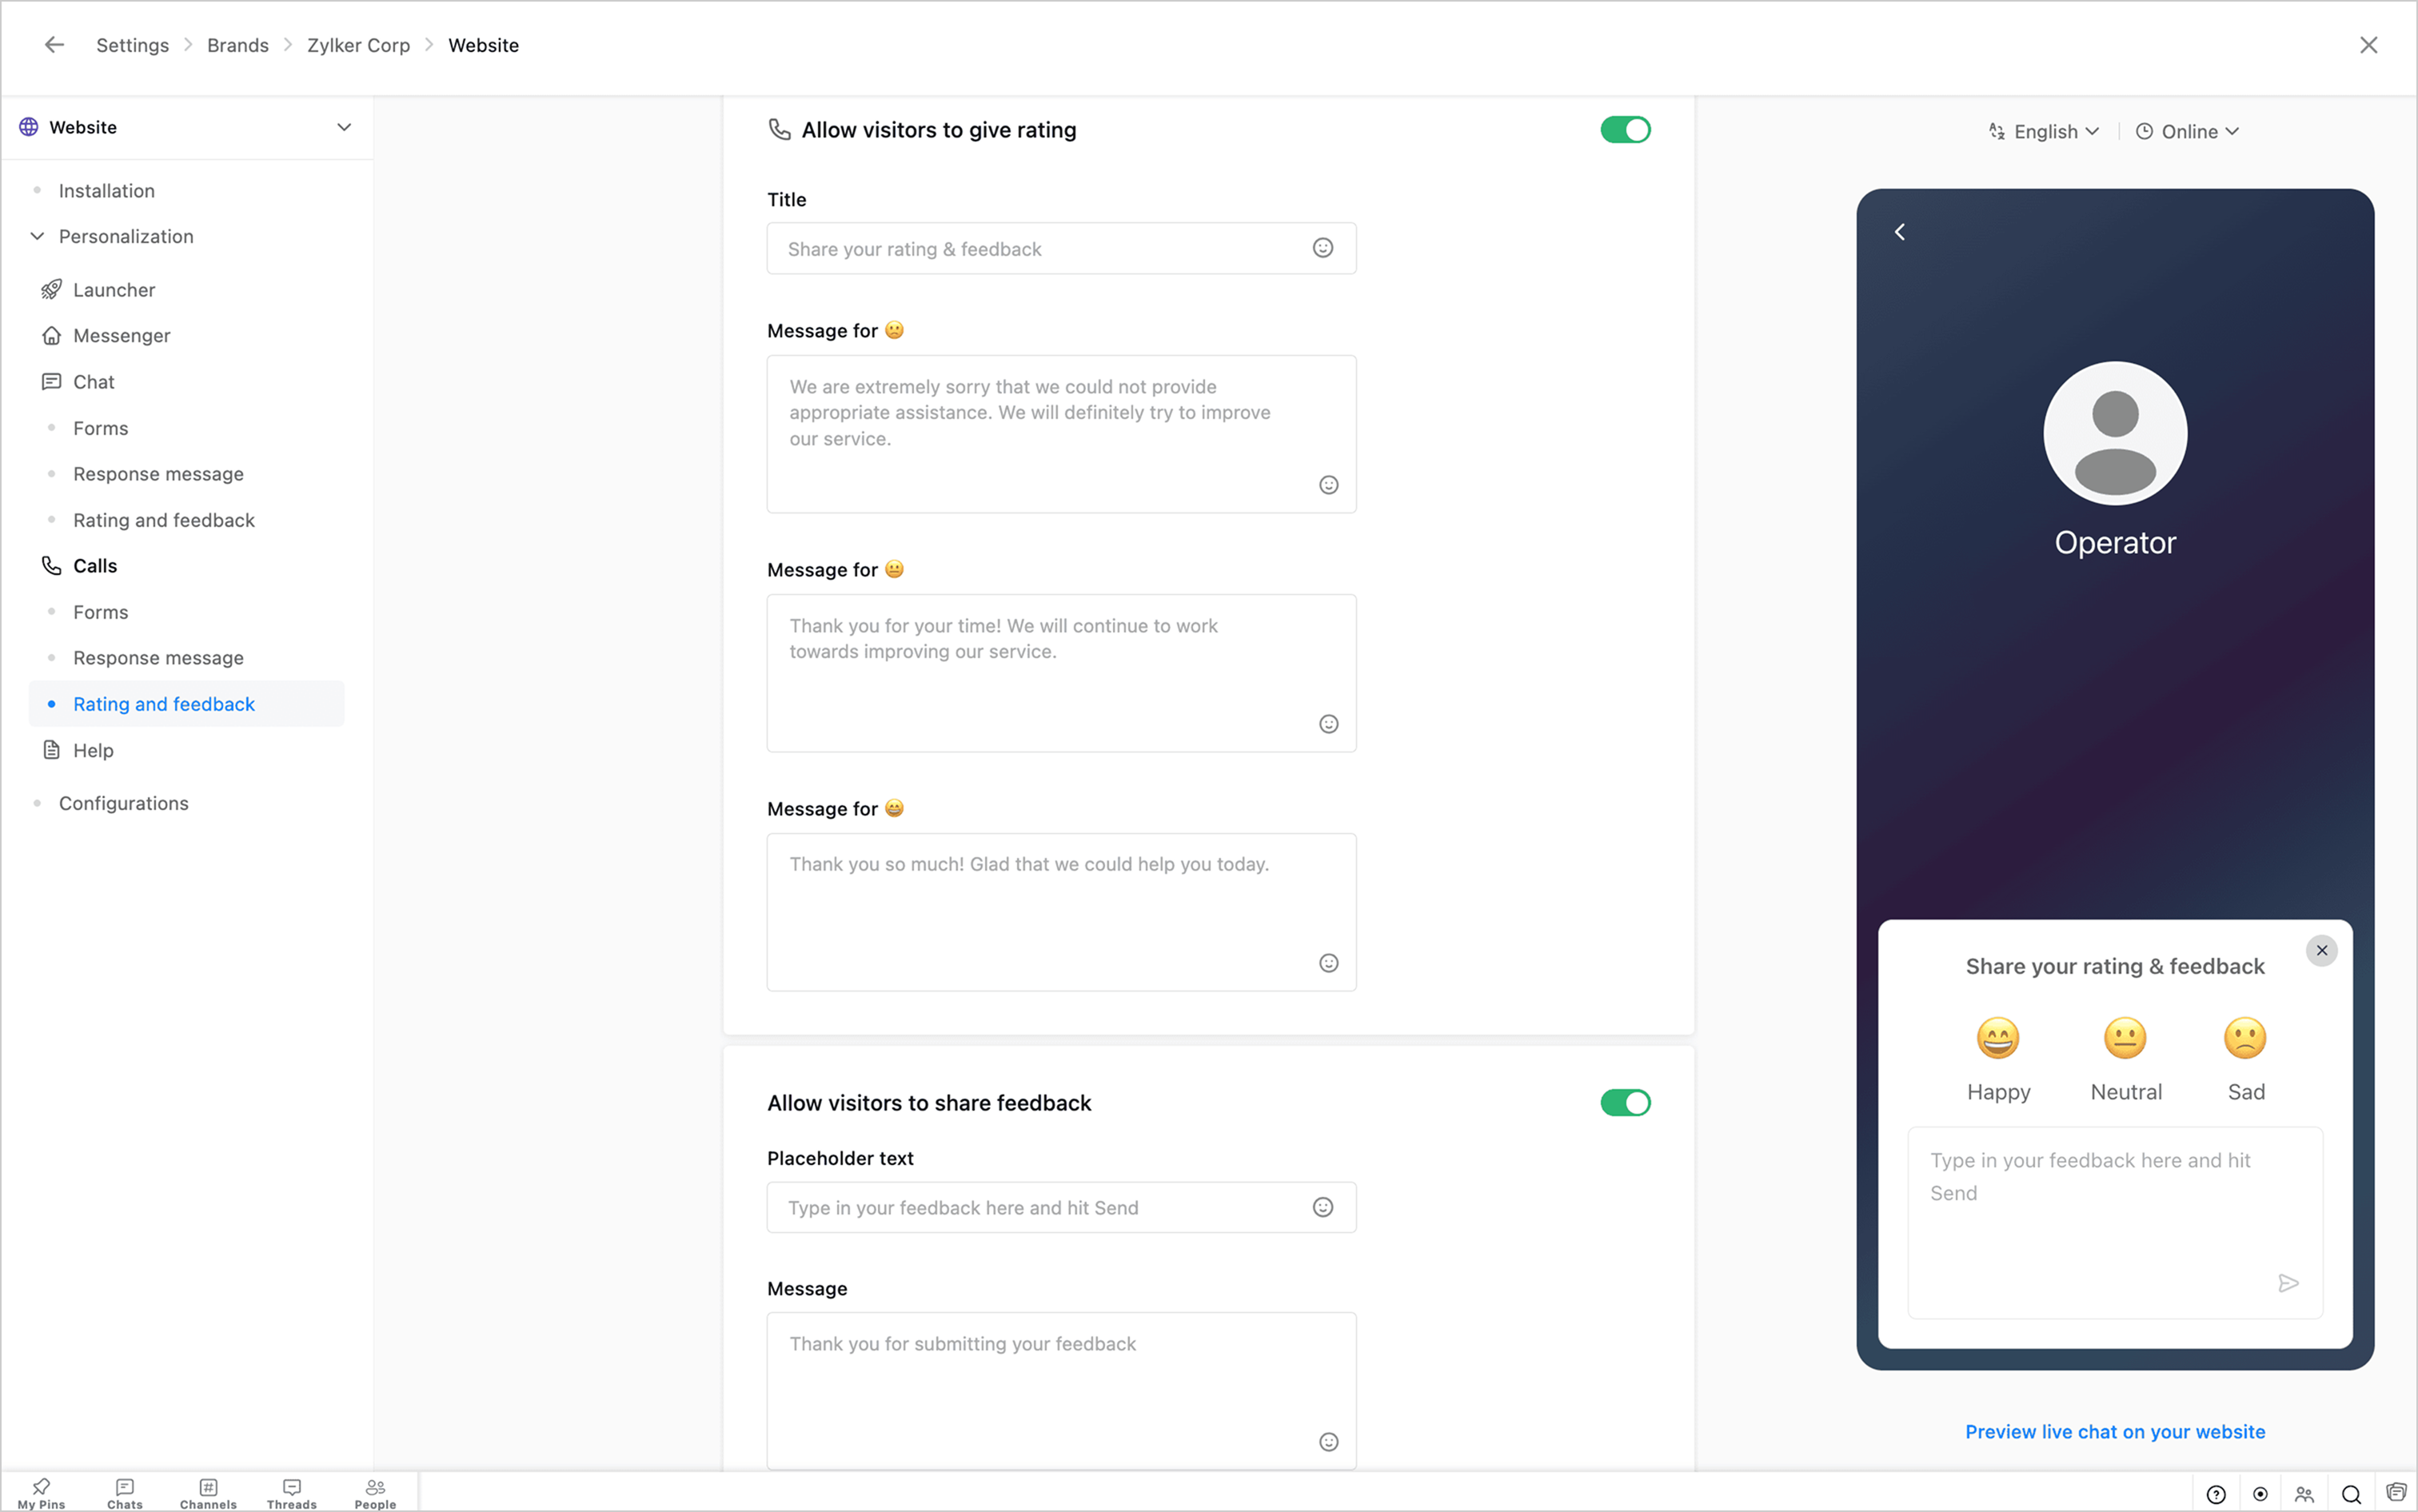Click the Placeholder text input field
The height and width of the screenshot is (1512, 2418).
pyautogui.click(x=1040, y=1207)
